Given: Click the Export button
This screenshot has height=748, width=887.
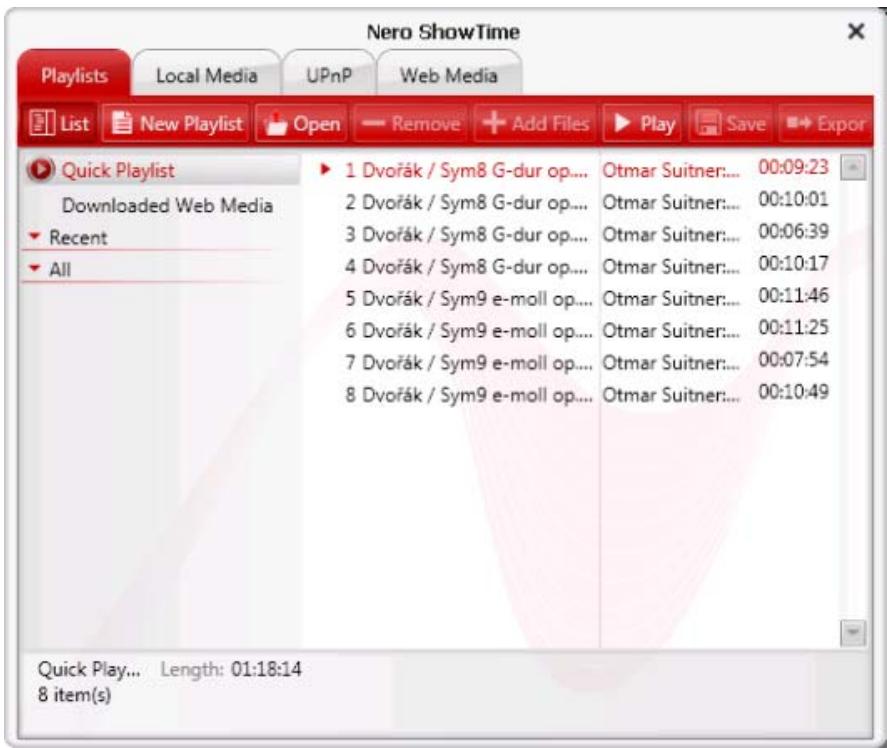Looking at the screenshot, I should pos(826,123).
